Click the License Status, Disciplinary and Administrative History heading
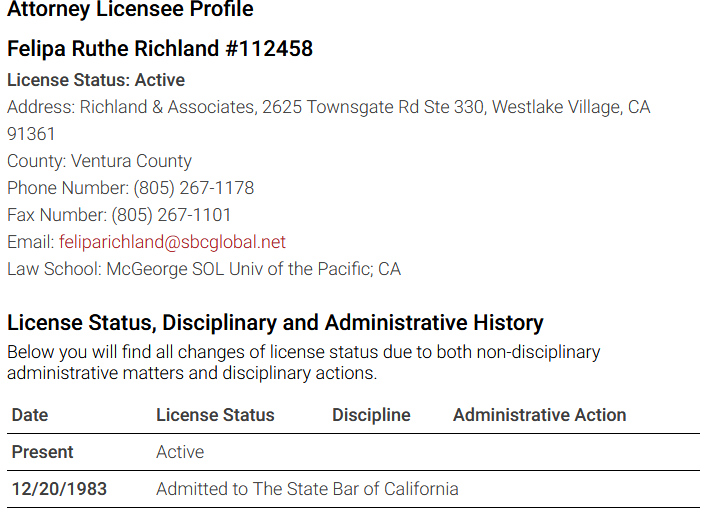Viewport: 704px width, 514px height. pyautogui.click(x=275, y=323)
